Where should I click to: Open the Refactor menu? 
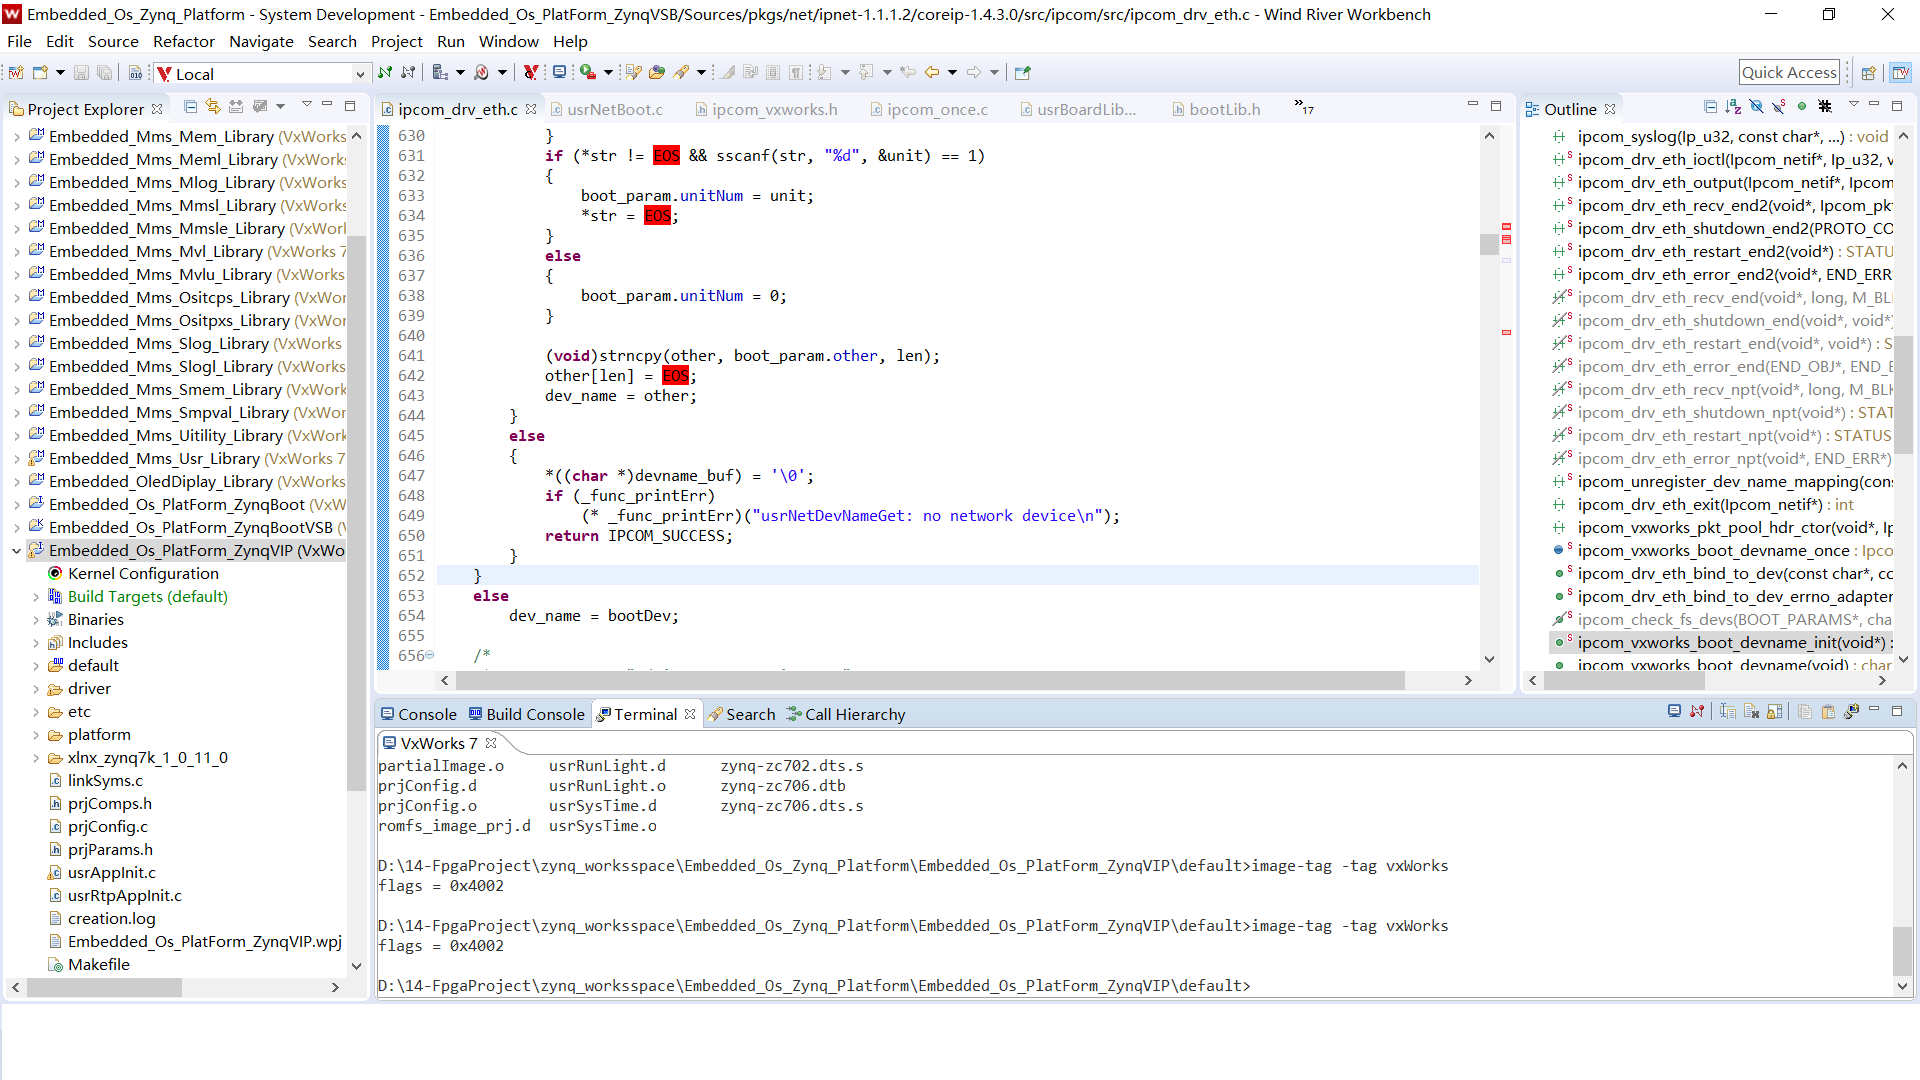coord(183,41)
